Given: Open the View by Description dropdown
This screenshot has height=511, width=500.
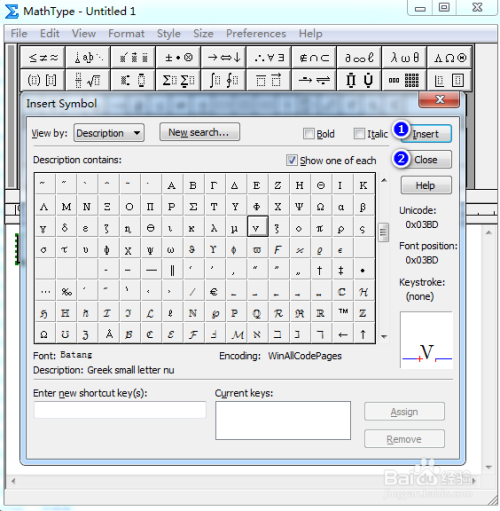Looking at the screenshot, I should coord(109,133).
